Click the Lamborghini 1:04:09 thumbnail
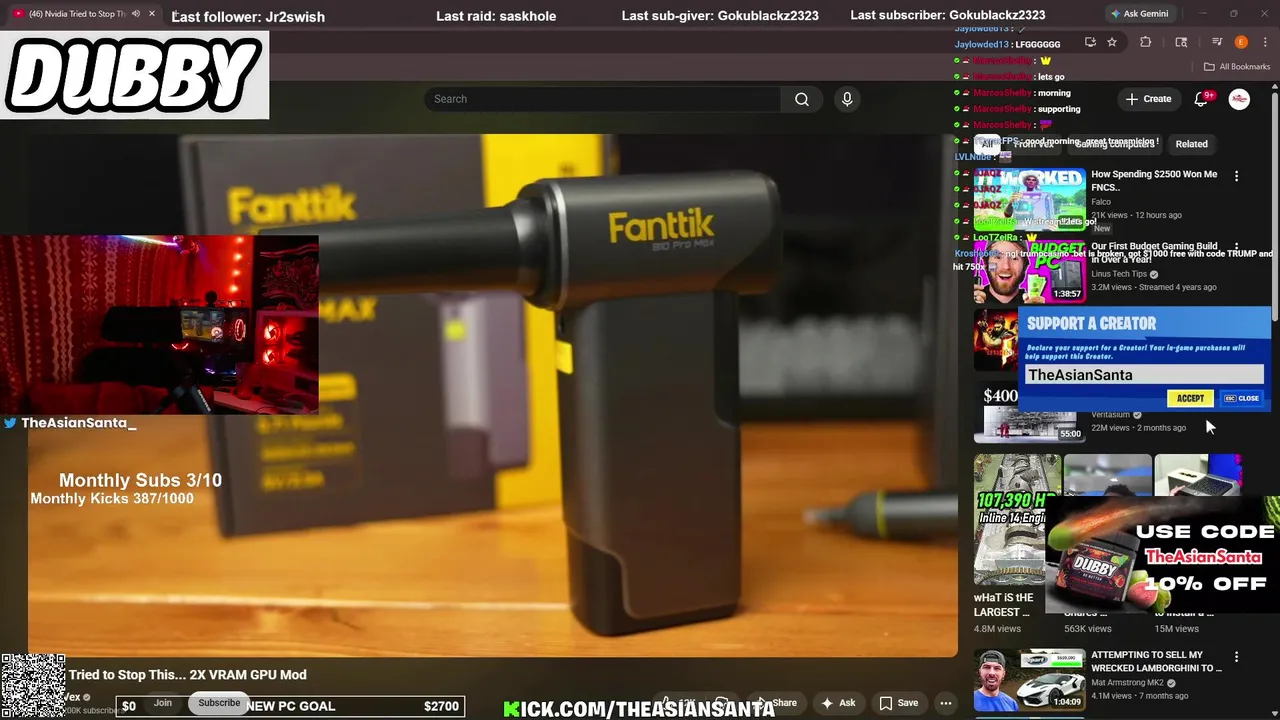This screenshot has height=720, width=1280. [x=1030, y=680]
